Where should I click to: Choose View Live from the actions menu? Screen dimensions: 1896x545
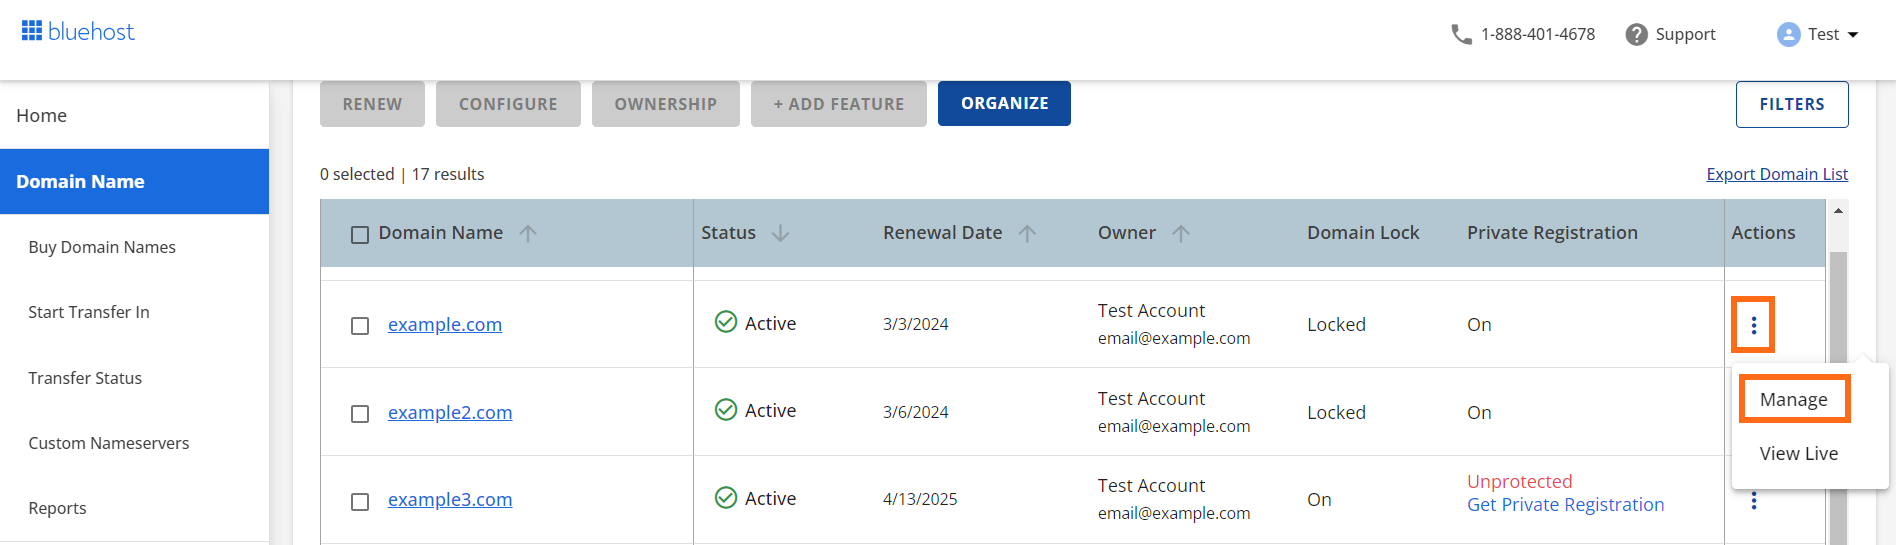coord(1798,454)
